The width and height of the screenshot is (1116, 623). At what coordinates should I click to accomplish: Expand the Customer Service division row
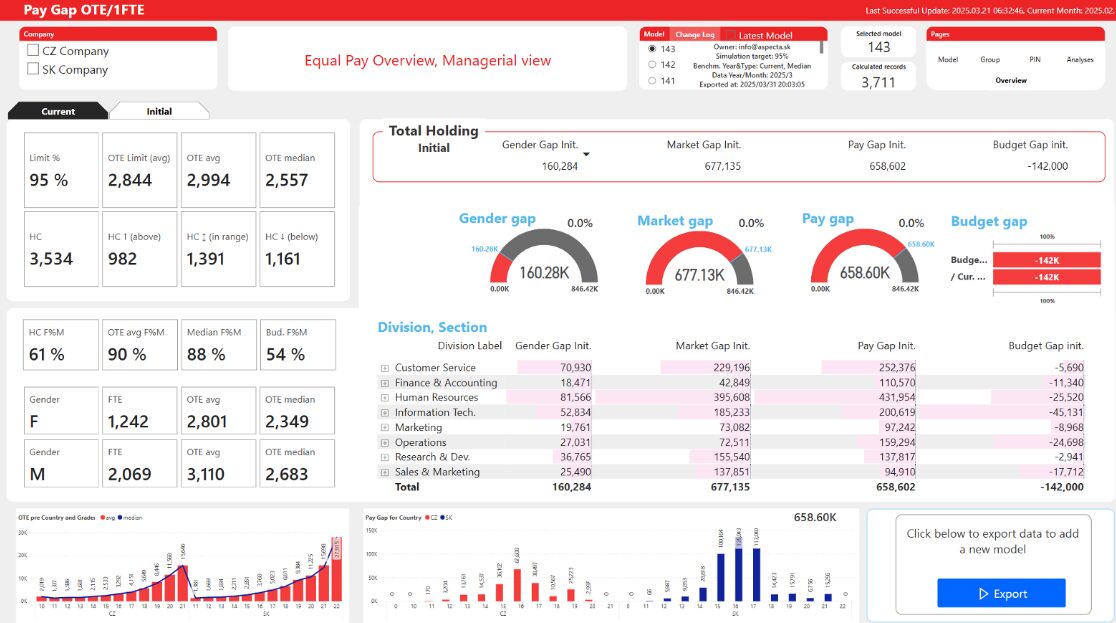pyautogui.click(x=384, y=368)
